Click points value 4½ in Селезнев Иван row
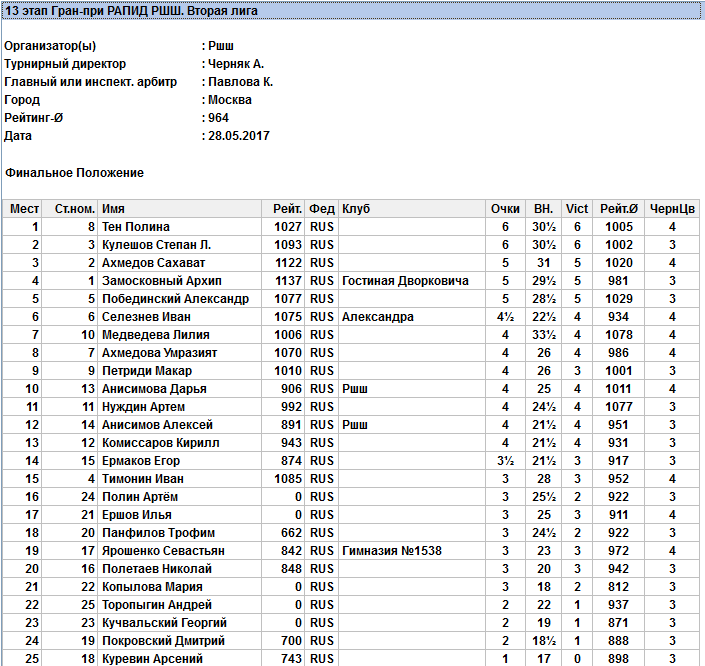Screen dimensions: 705x666 coord(505,317)
